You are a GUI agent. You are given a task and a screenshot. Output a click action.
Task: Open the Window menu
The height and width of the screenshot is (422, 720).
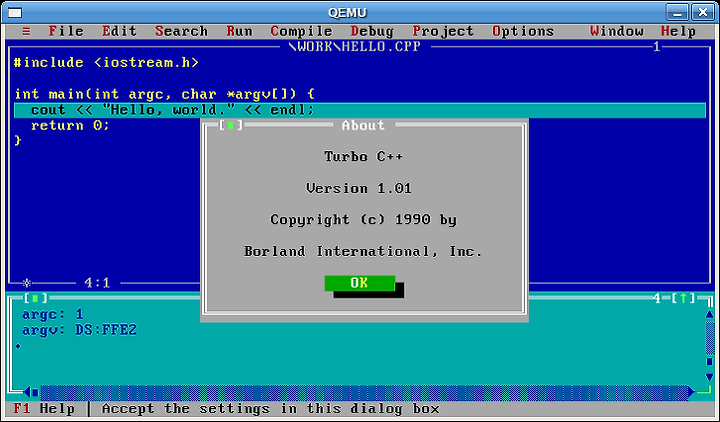click(x=617, y=31)
